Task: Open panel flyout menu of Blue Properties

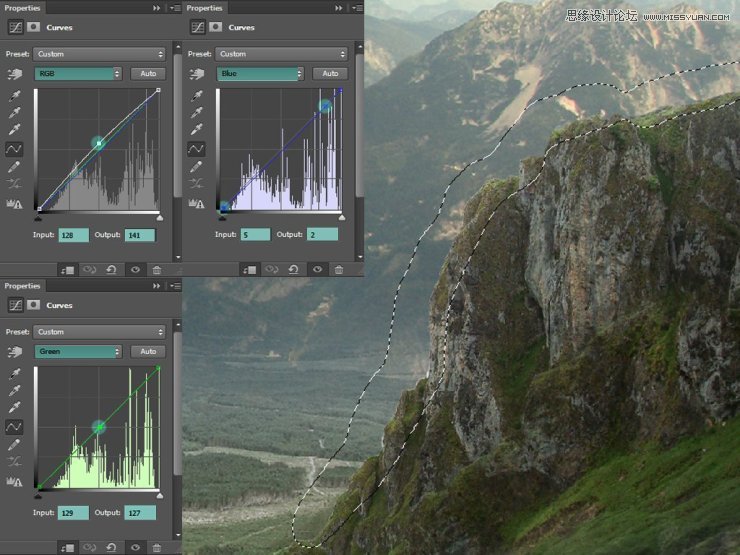Action: [x=357, y=8]
